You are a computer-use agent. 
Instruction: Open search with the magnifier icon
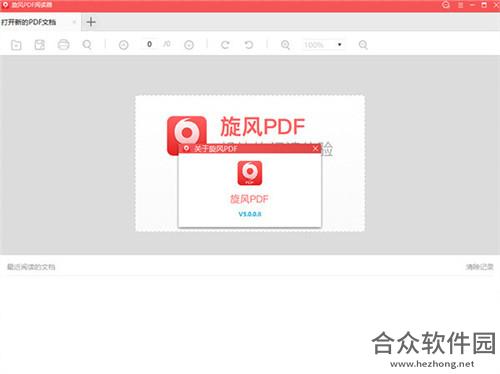(87, 45)
